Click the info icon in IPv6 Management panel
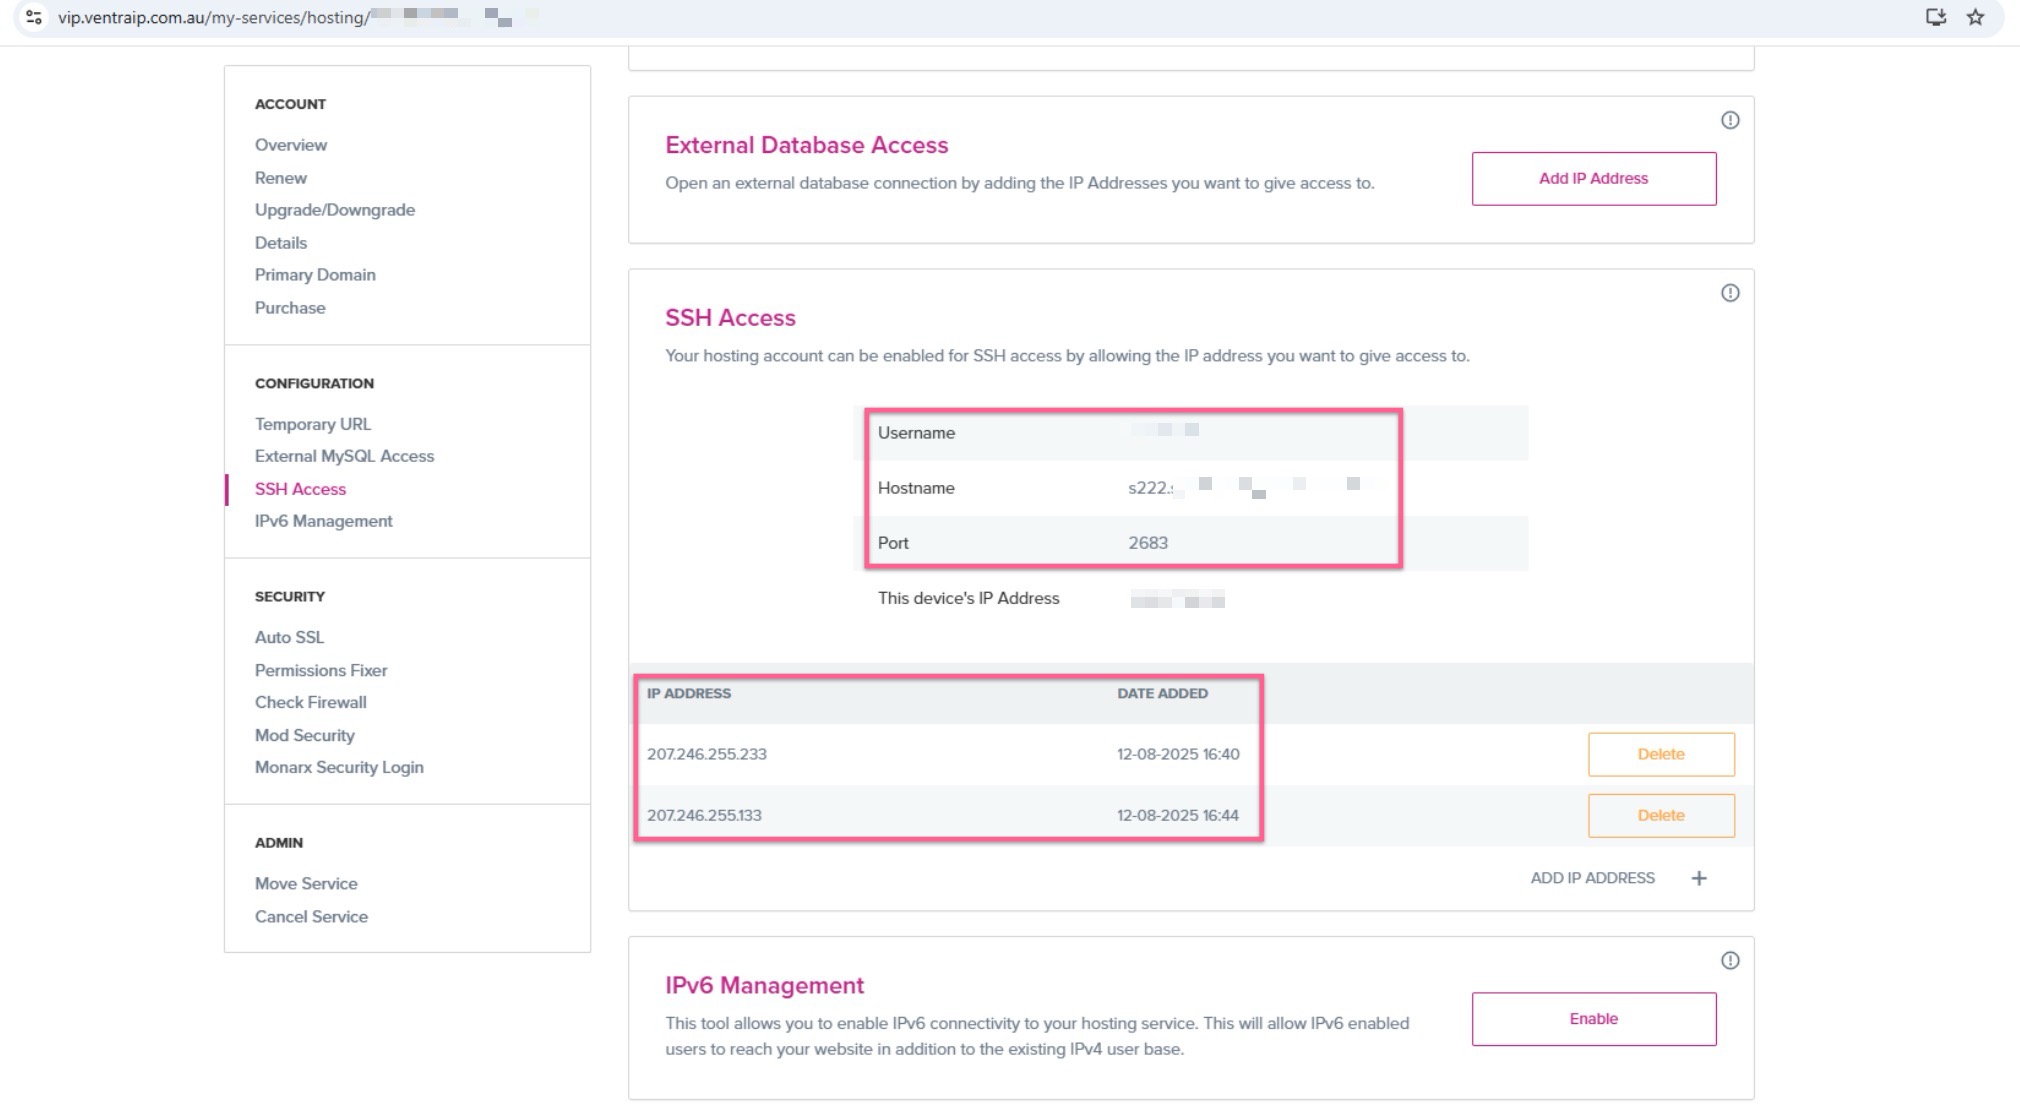This screenshot has width=2020, height=1114. pyautogui.click(x=1730, y=961)
